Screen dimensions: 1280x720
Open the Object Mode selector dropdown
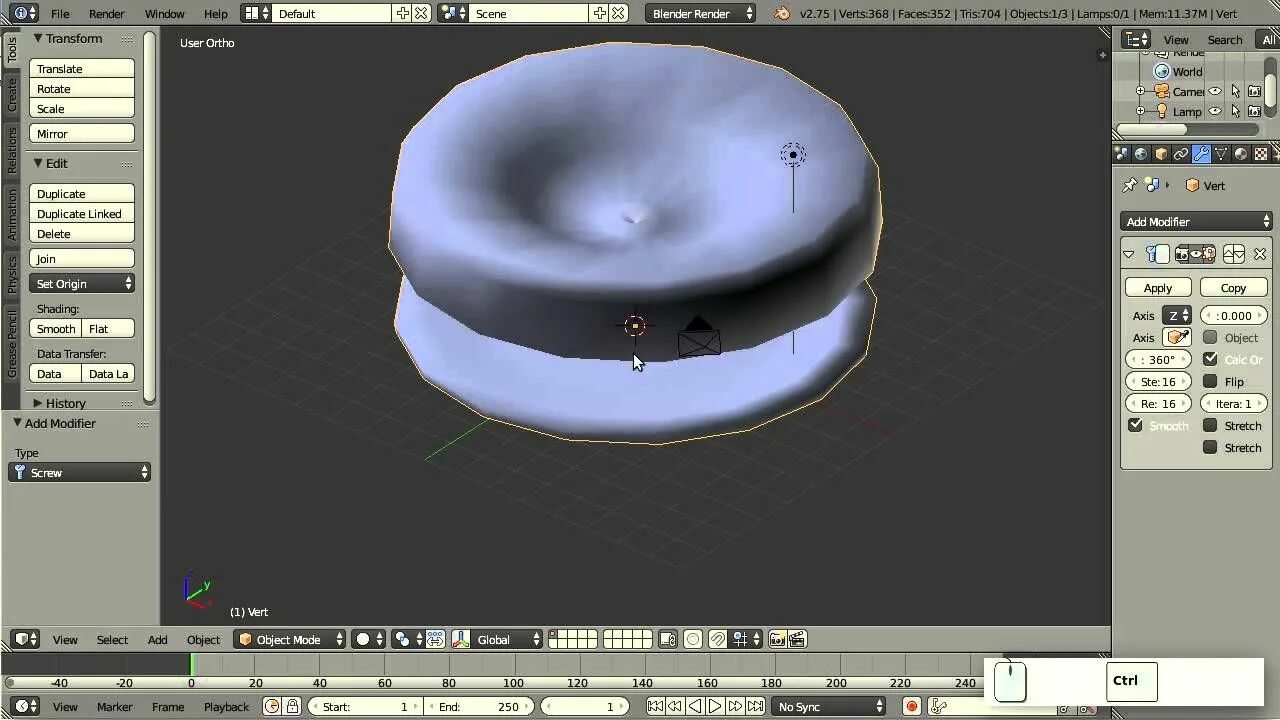coord(289,640)
